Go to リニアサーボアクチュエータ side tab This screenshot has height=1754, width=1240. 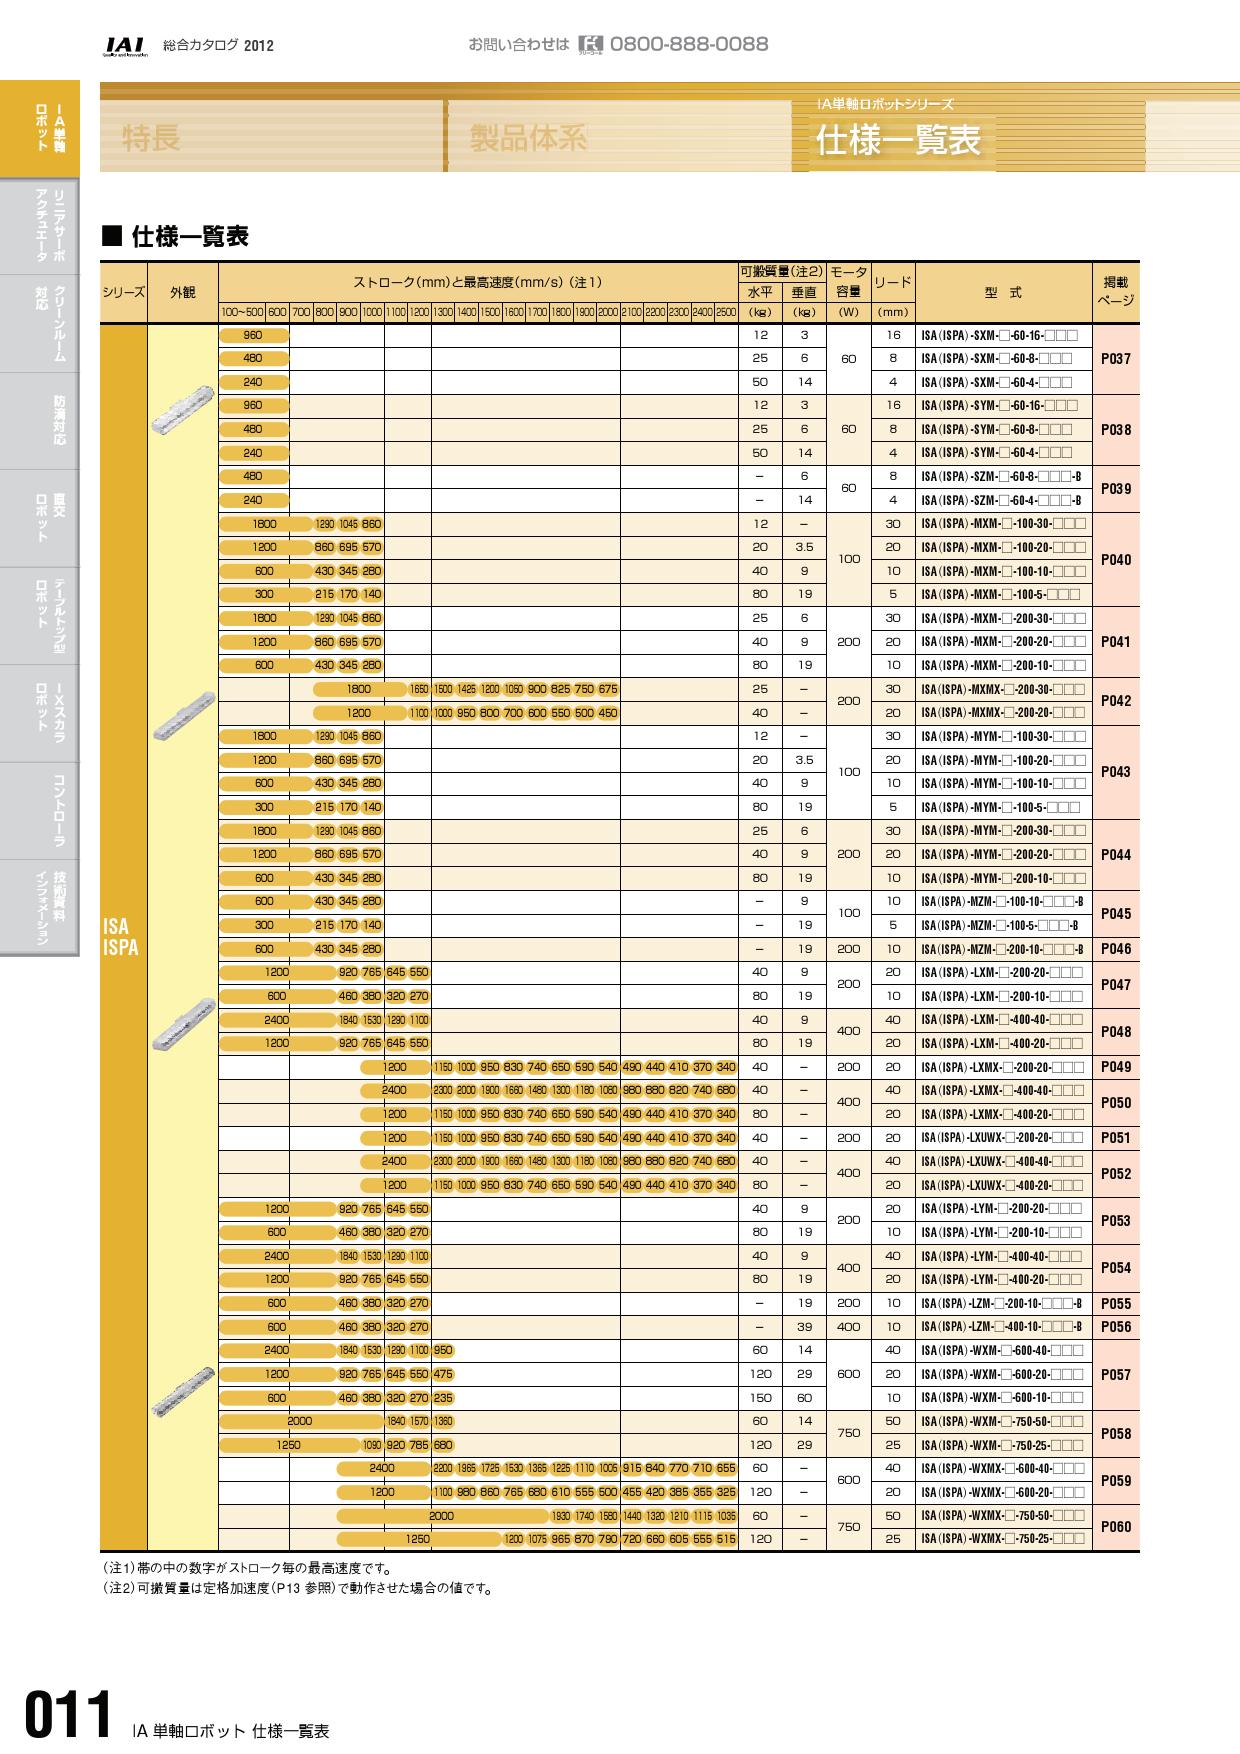point(40,225)
